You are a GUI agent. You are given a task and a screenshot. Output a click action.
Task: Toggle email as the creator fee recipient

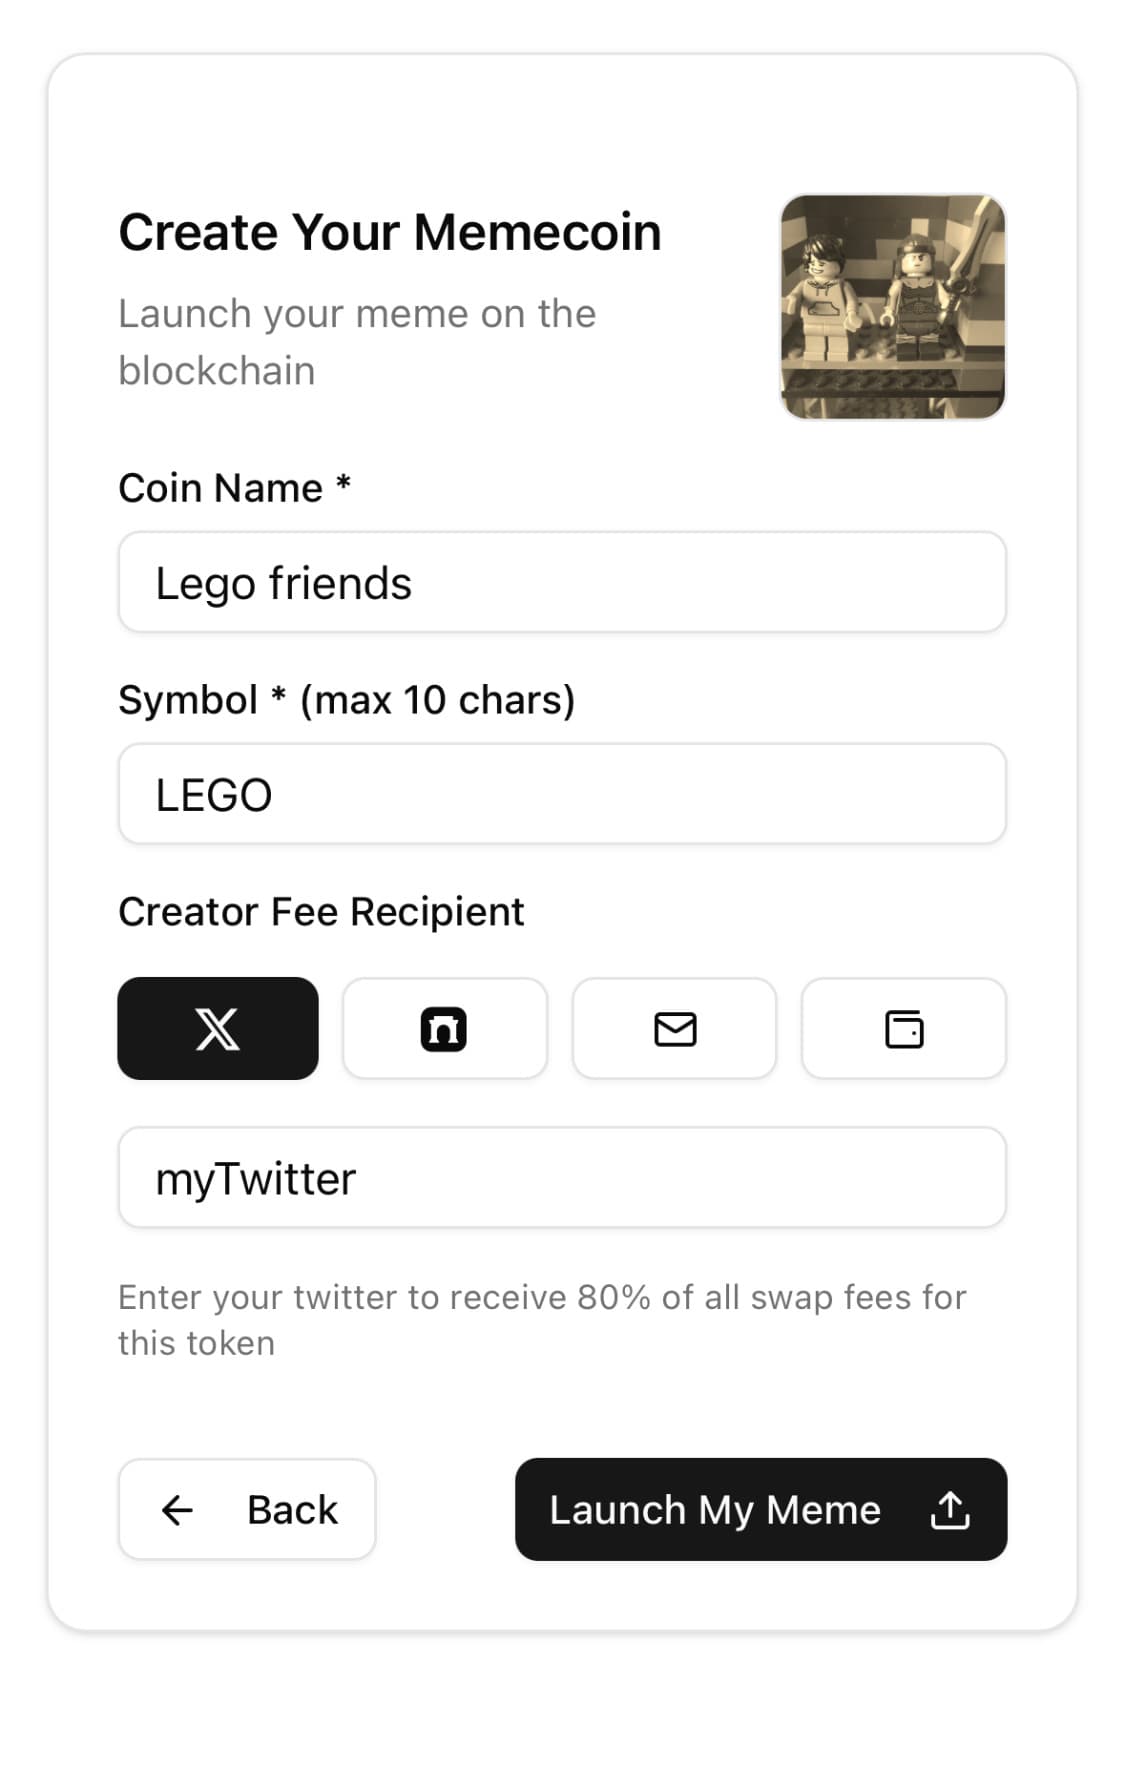pos(674,1028)
